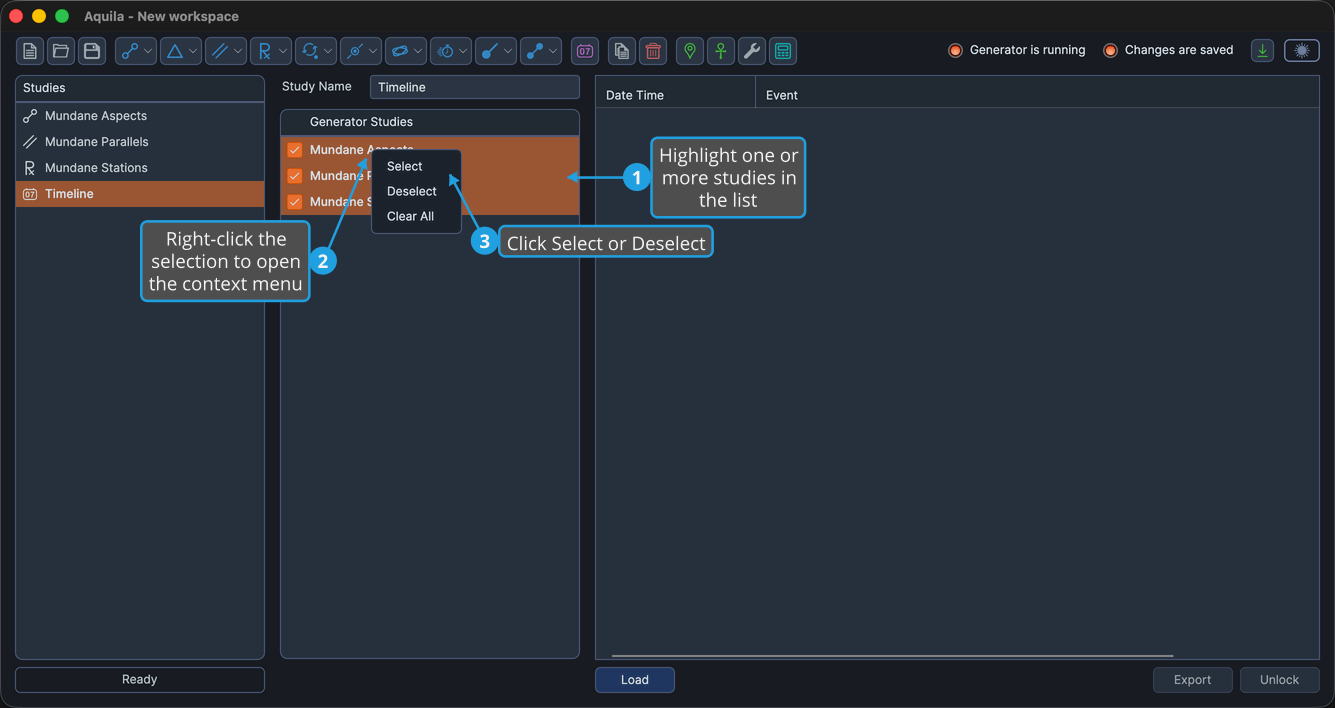
Task: Open the orbit ring toolbar dropdown
Action: [x=406, y=51]
